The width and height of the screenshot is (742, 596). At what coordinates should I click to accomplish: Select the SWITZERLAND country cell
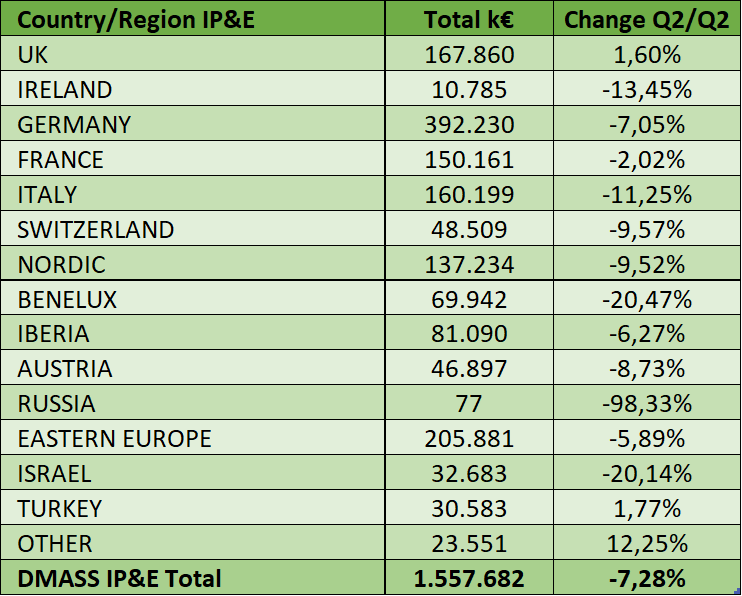click(x=96, y=230)
